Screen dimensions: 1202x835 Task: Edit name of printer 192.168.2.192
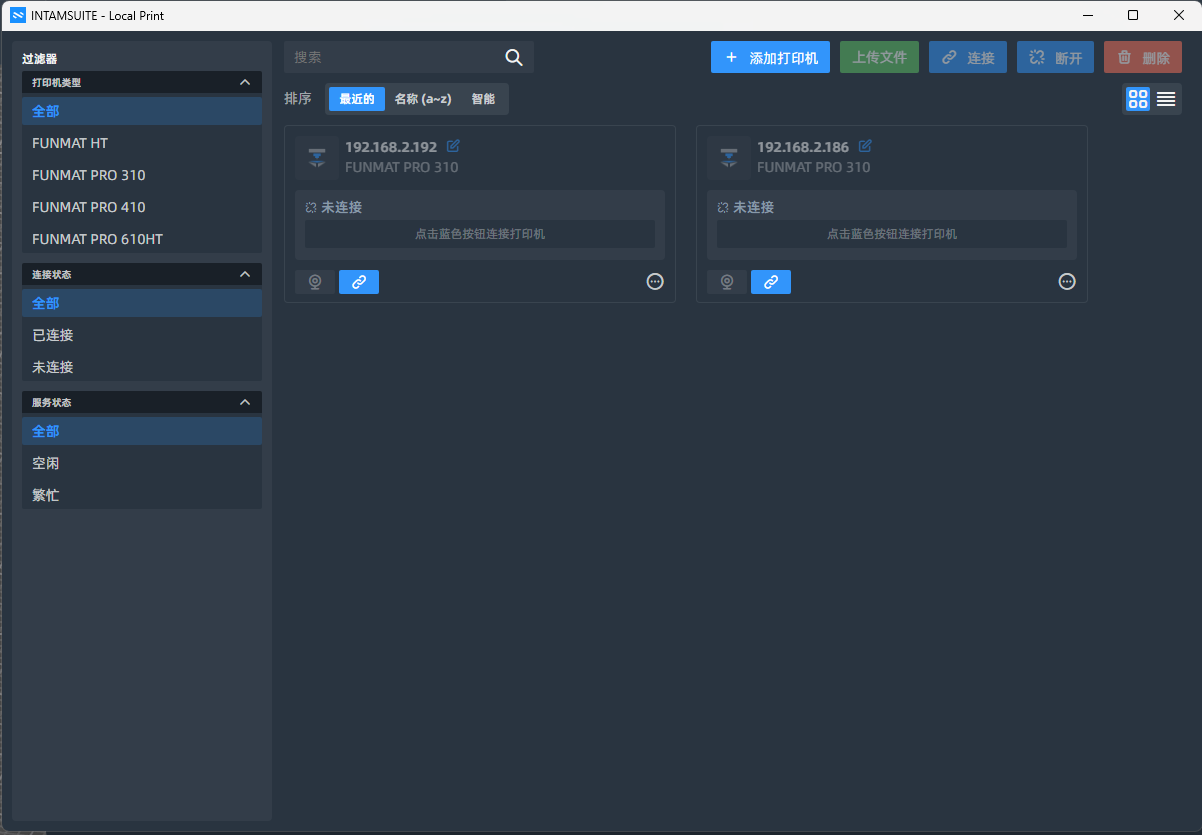coord(453,146)
